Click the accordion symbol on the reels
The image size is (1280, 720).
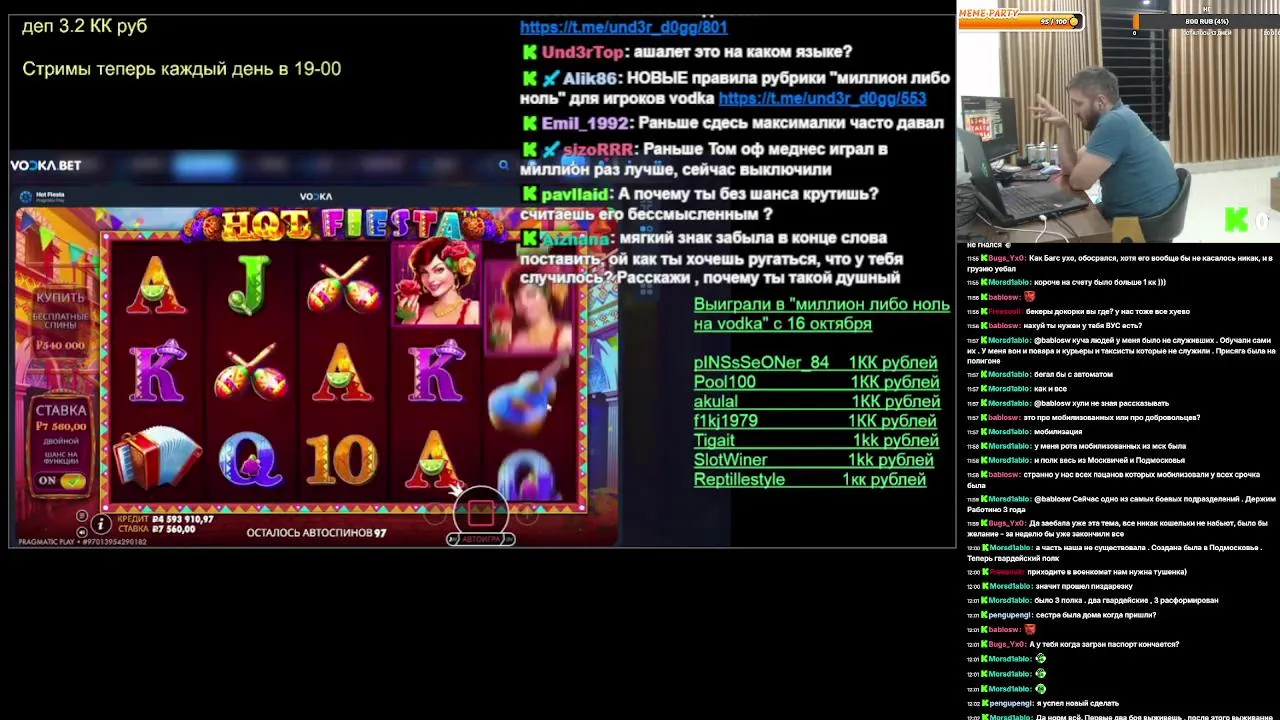click(x=157, y=457)
